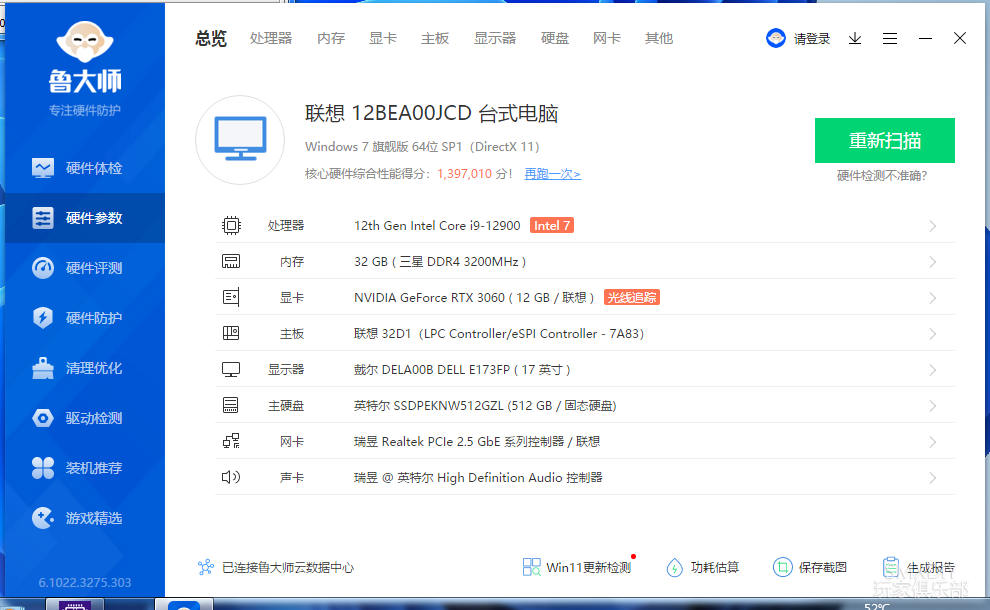Expand the 显卡 row chevron
The height and width of the screenshot is (610, 990).
[933, 298]
